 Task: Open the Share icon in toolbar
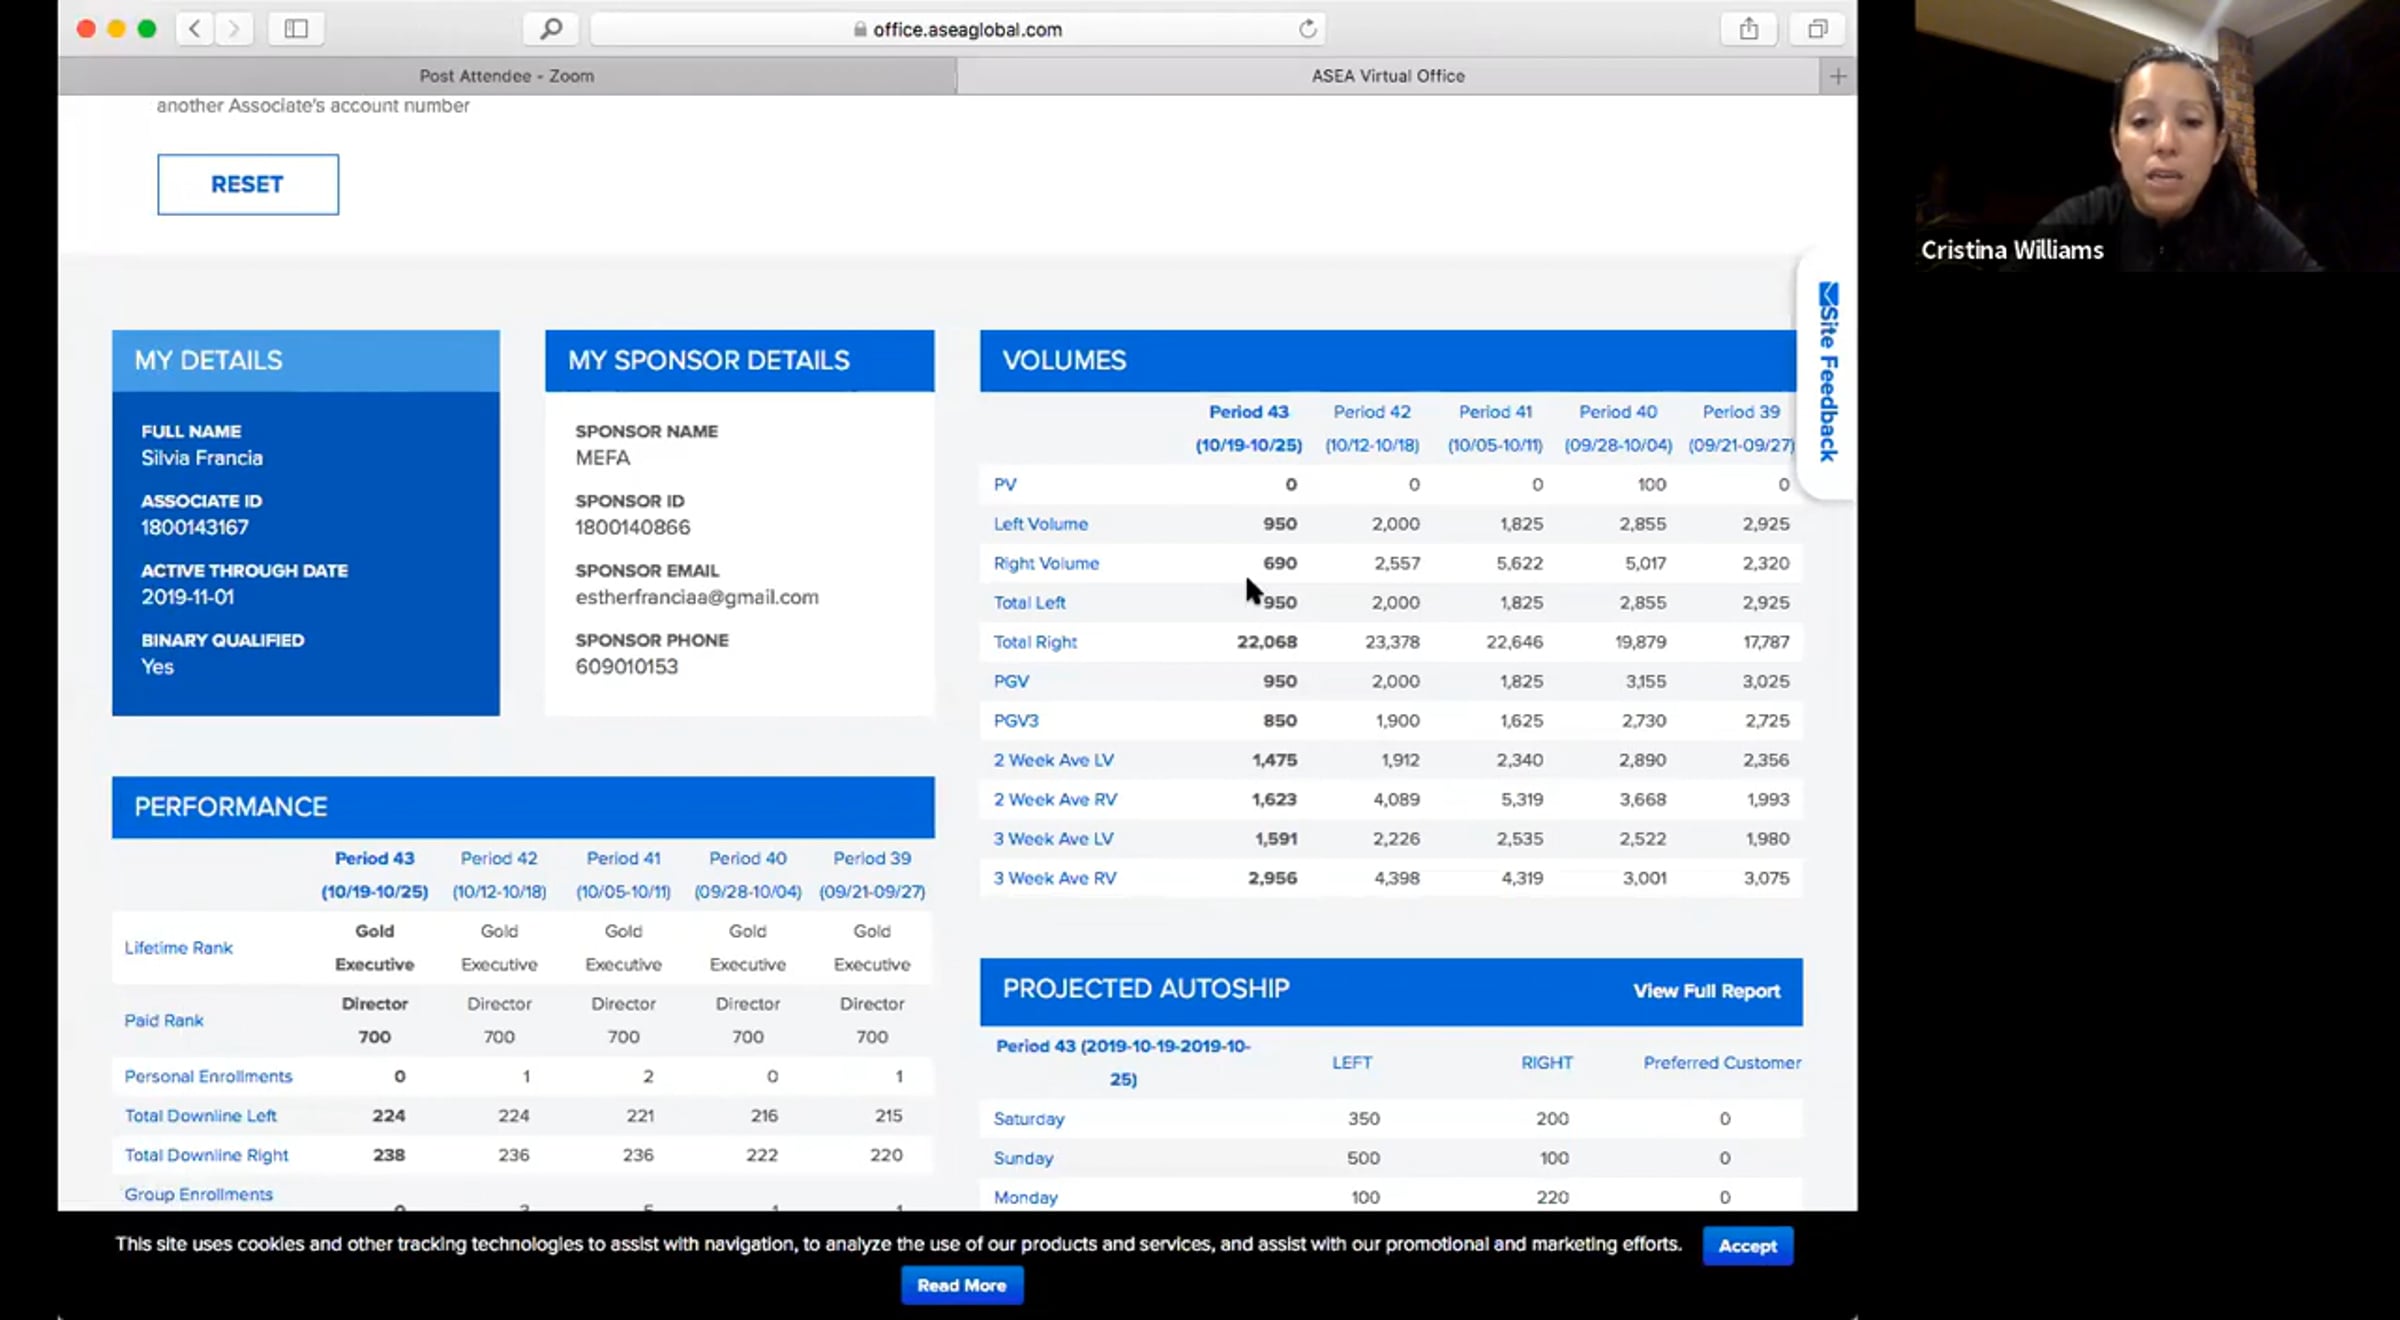1748,29
